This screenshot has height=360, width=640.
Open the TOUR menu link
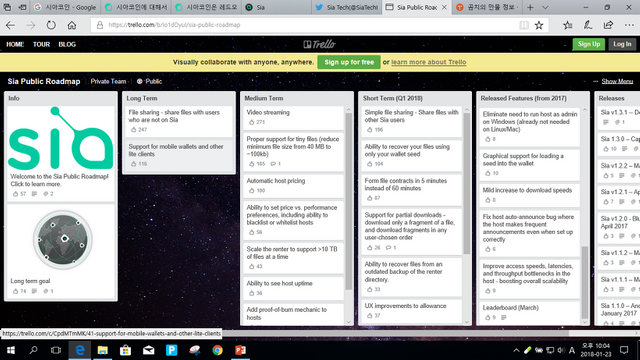pos(41,44)
